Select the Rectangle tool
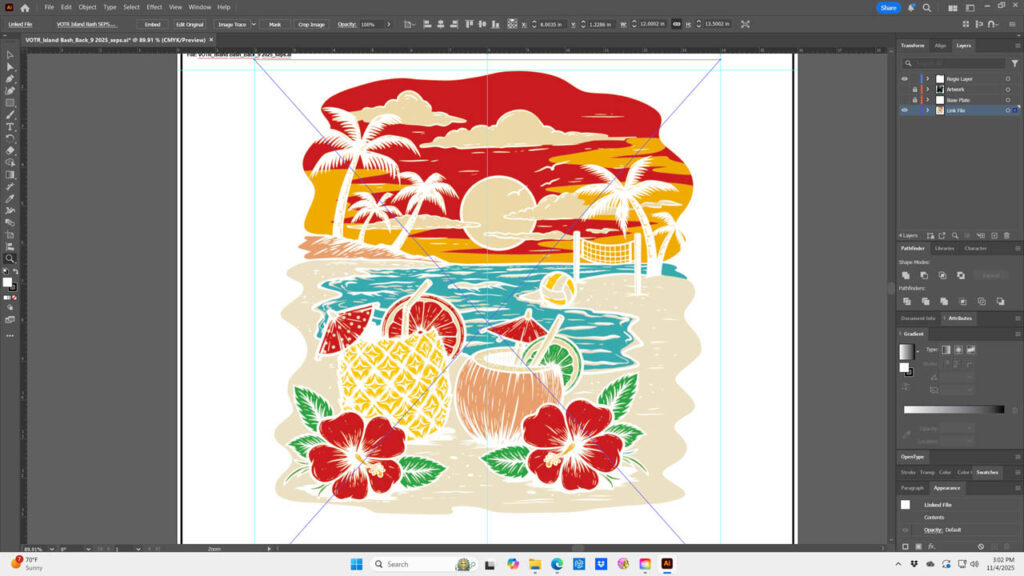 (10, 103)
